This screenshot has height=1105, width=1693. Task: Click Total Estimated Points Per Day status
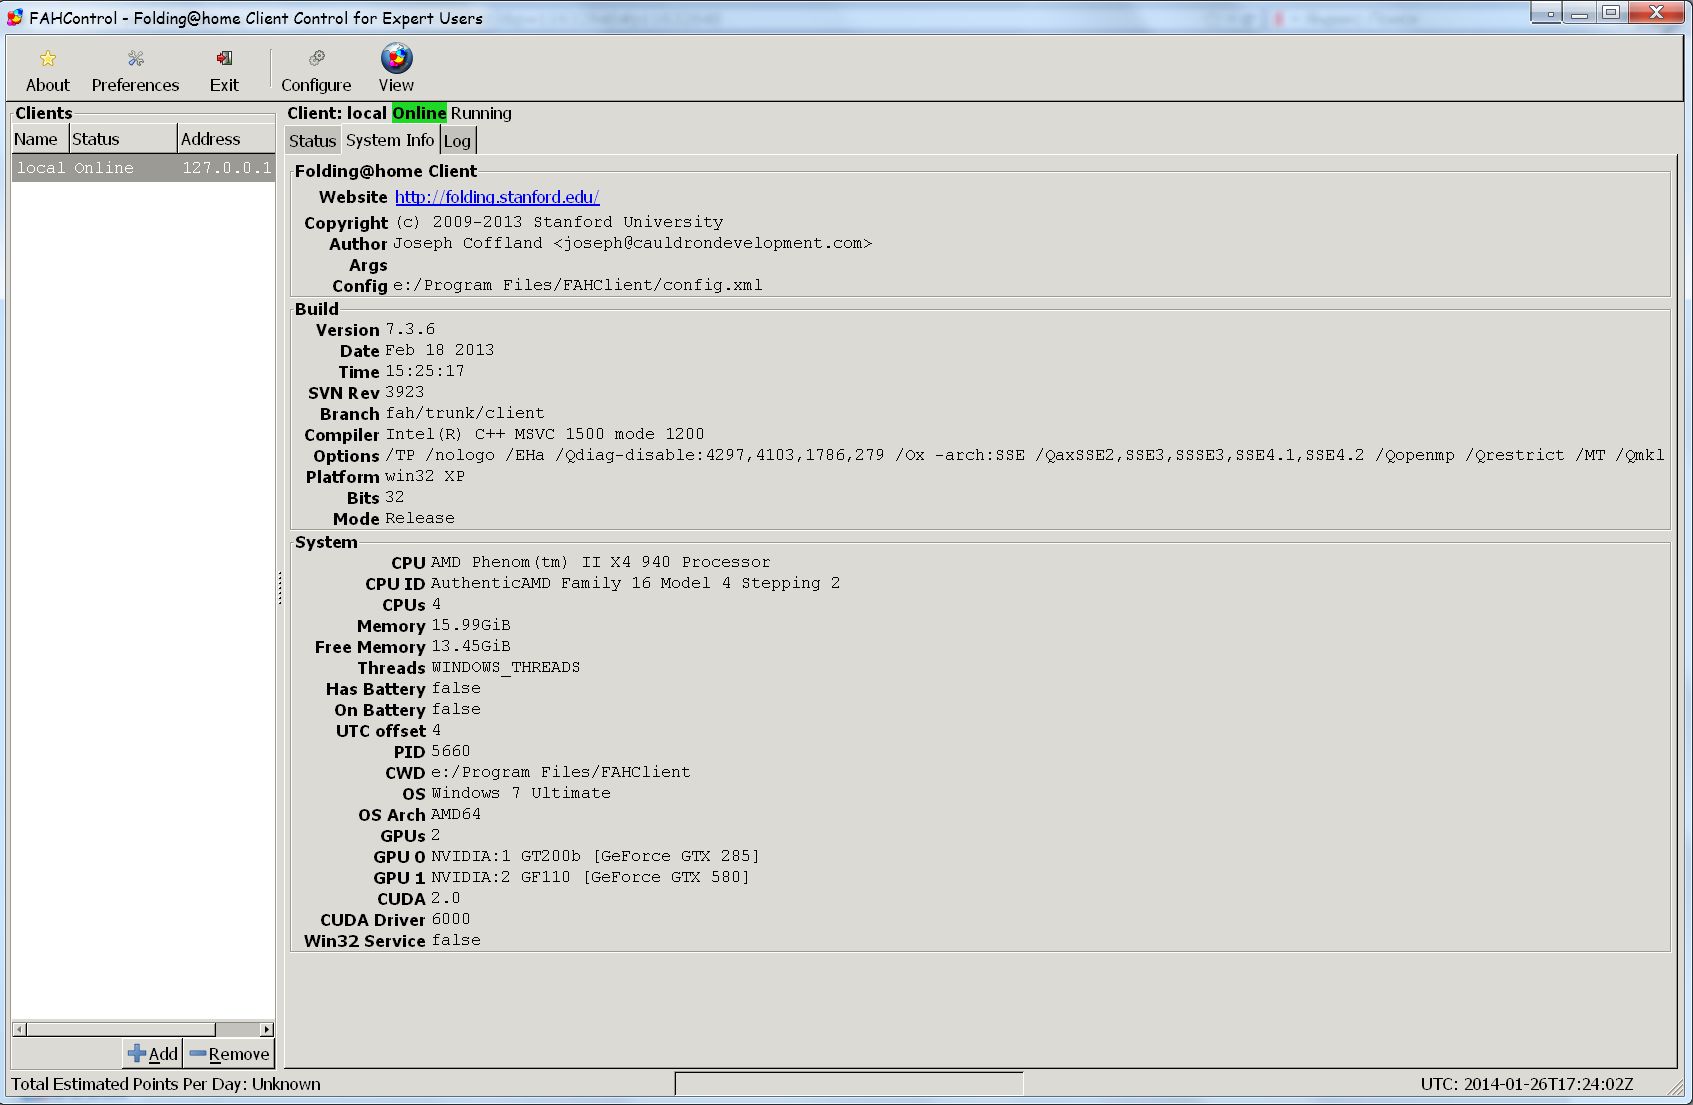tap(166, 1084)
